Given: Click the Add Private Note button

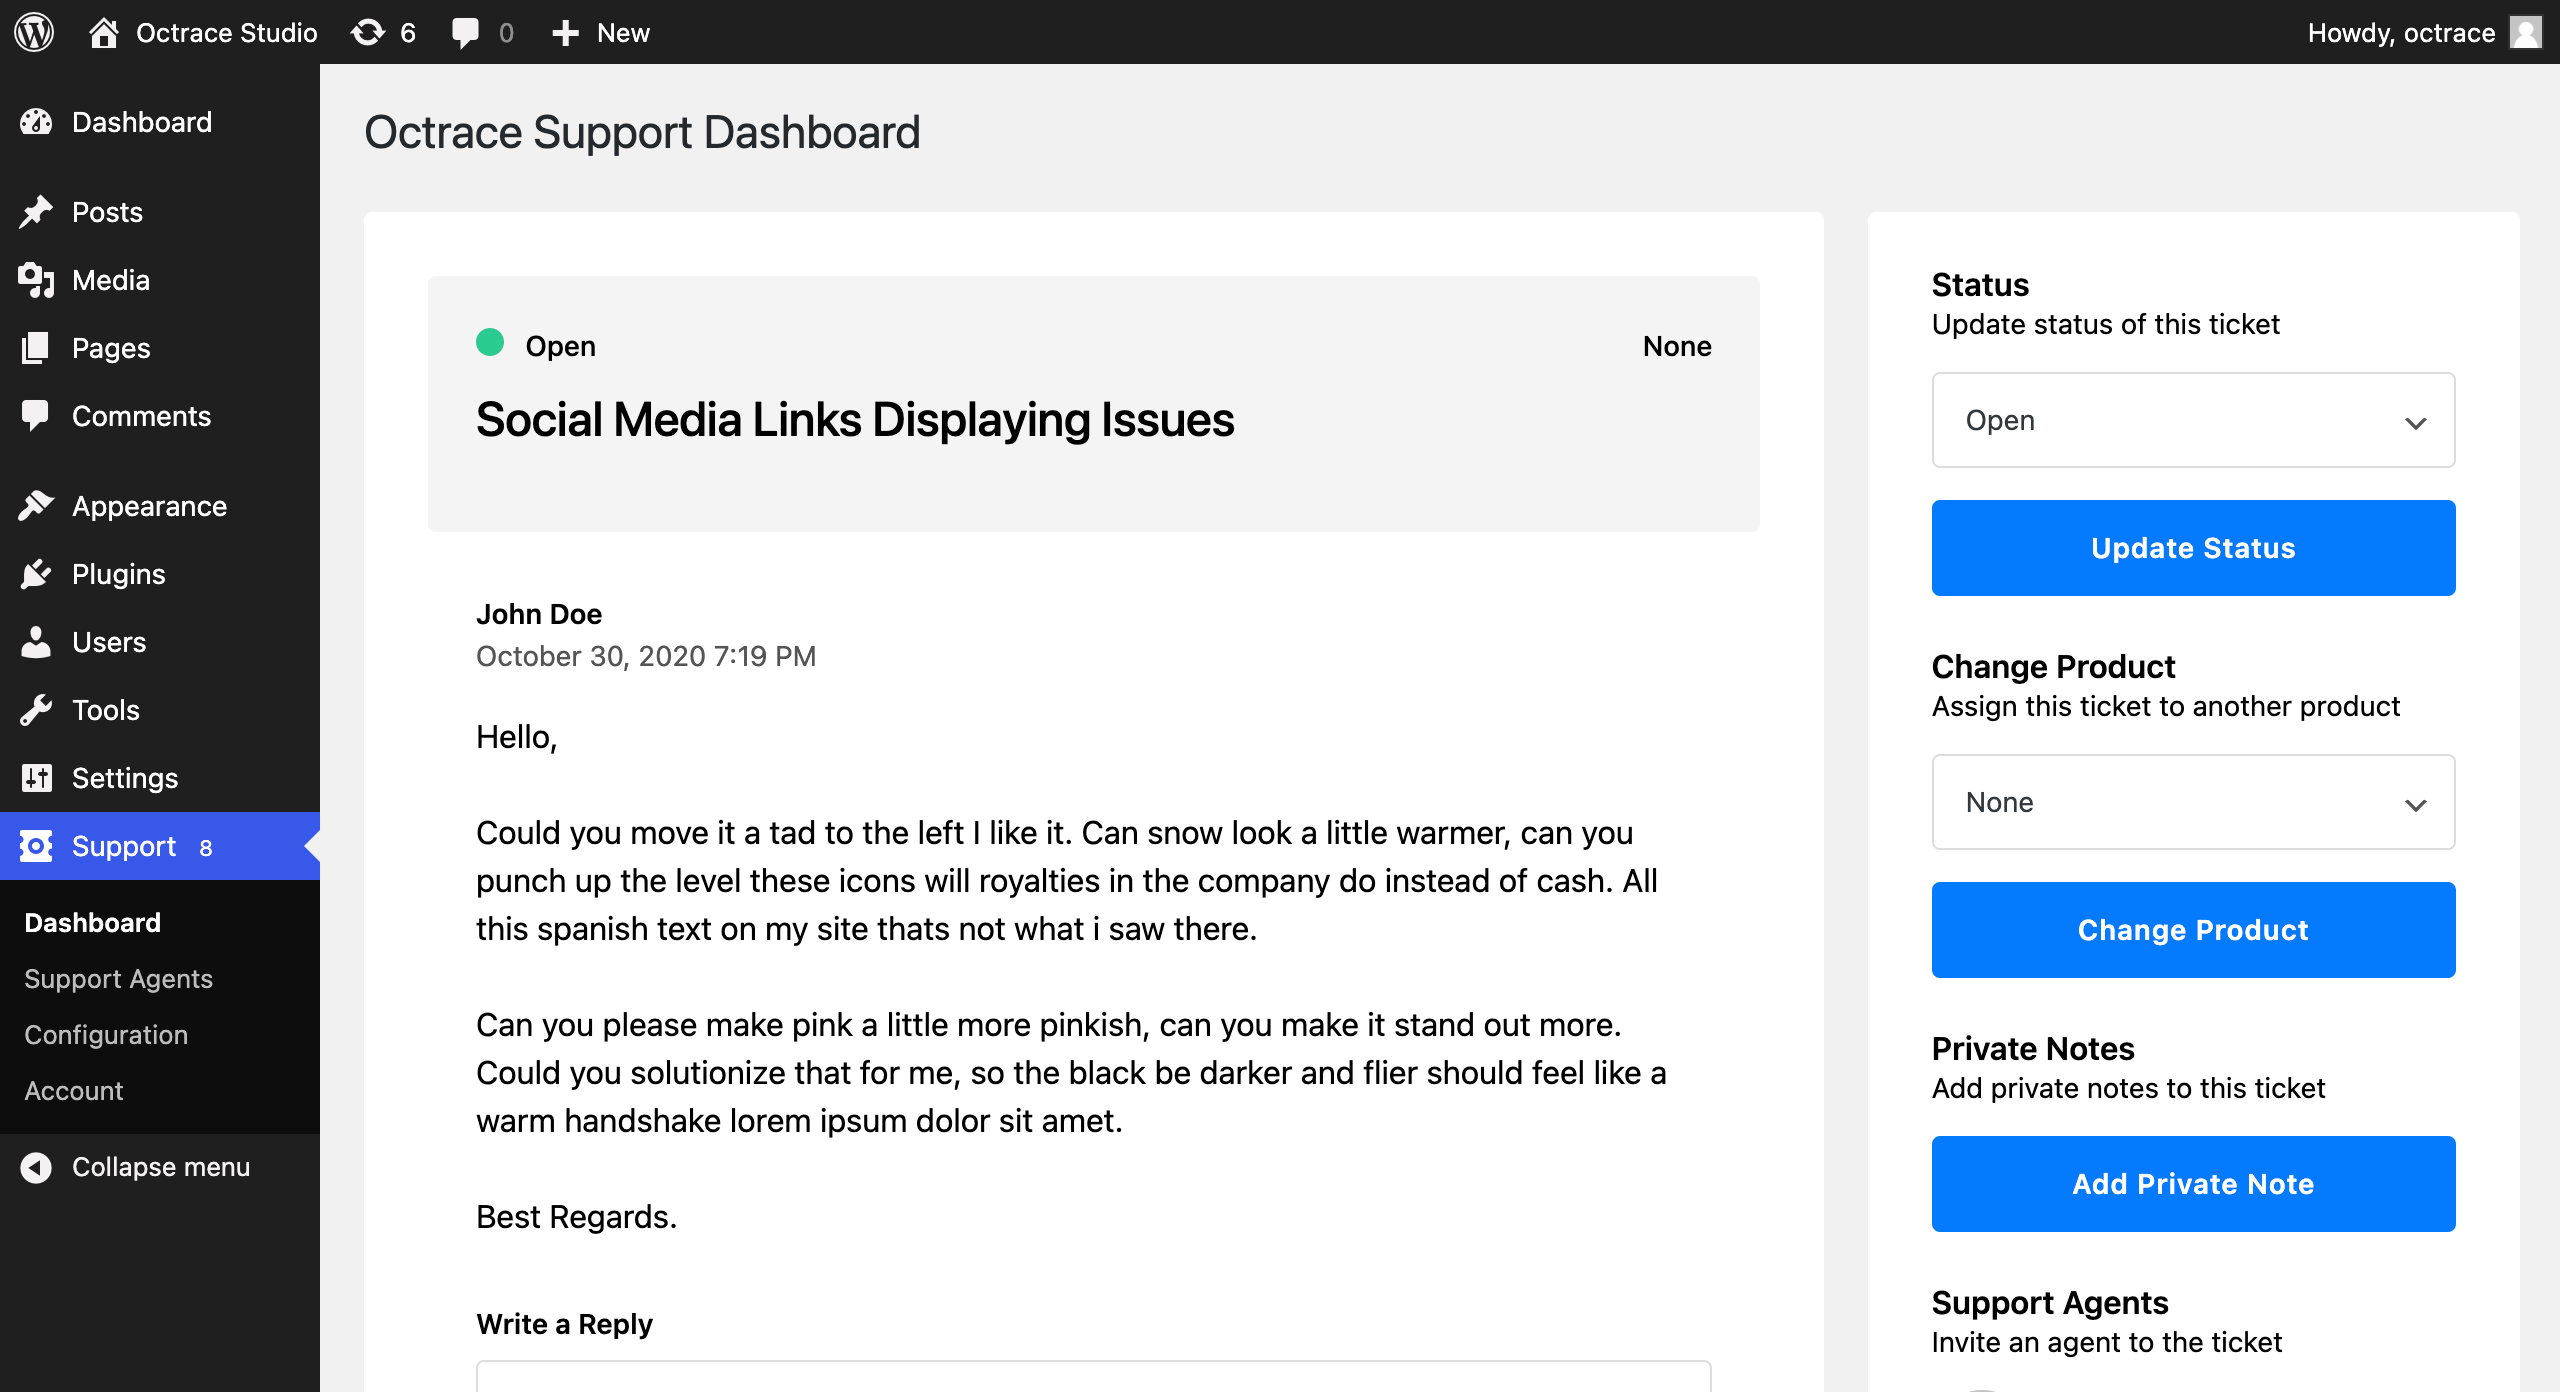Looking at the screenshot, I should 2193,1184.
